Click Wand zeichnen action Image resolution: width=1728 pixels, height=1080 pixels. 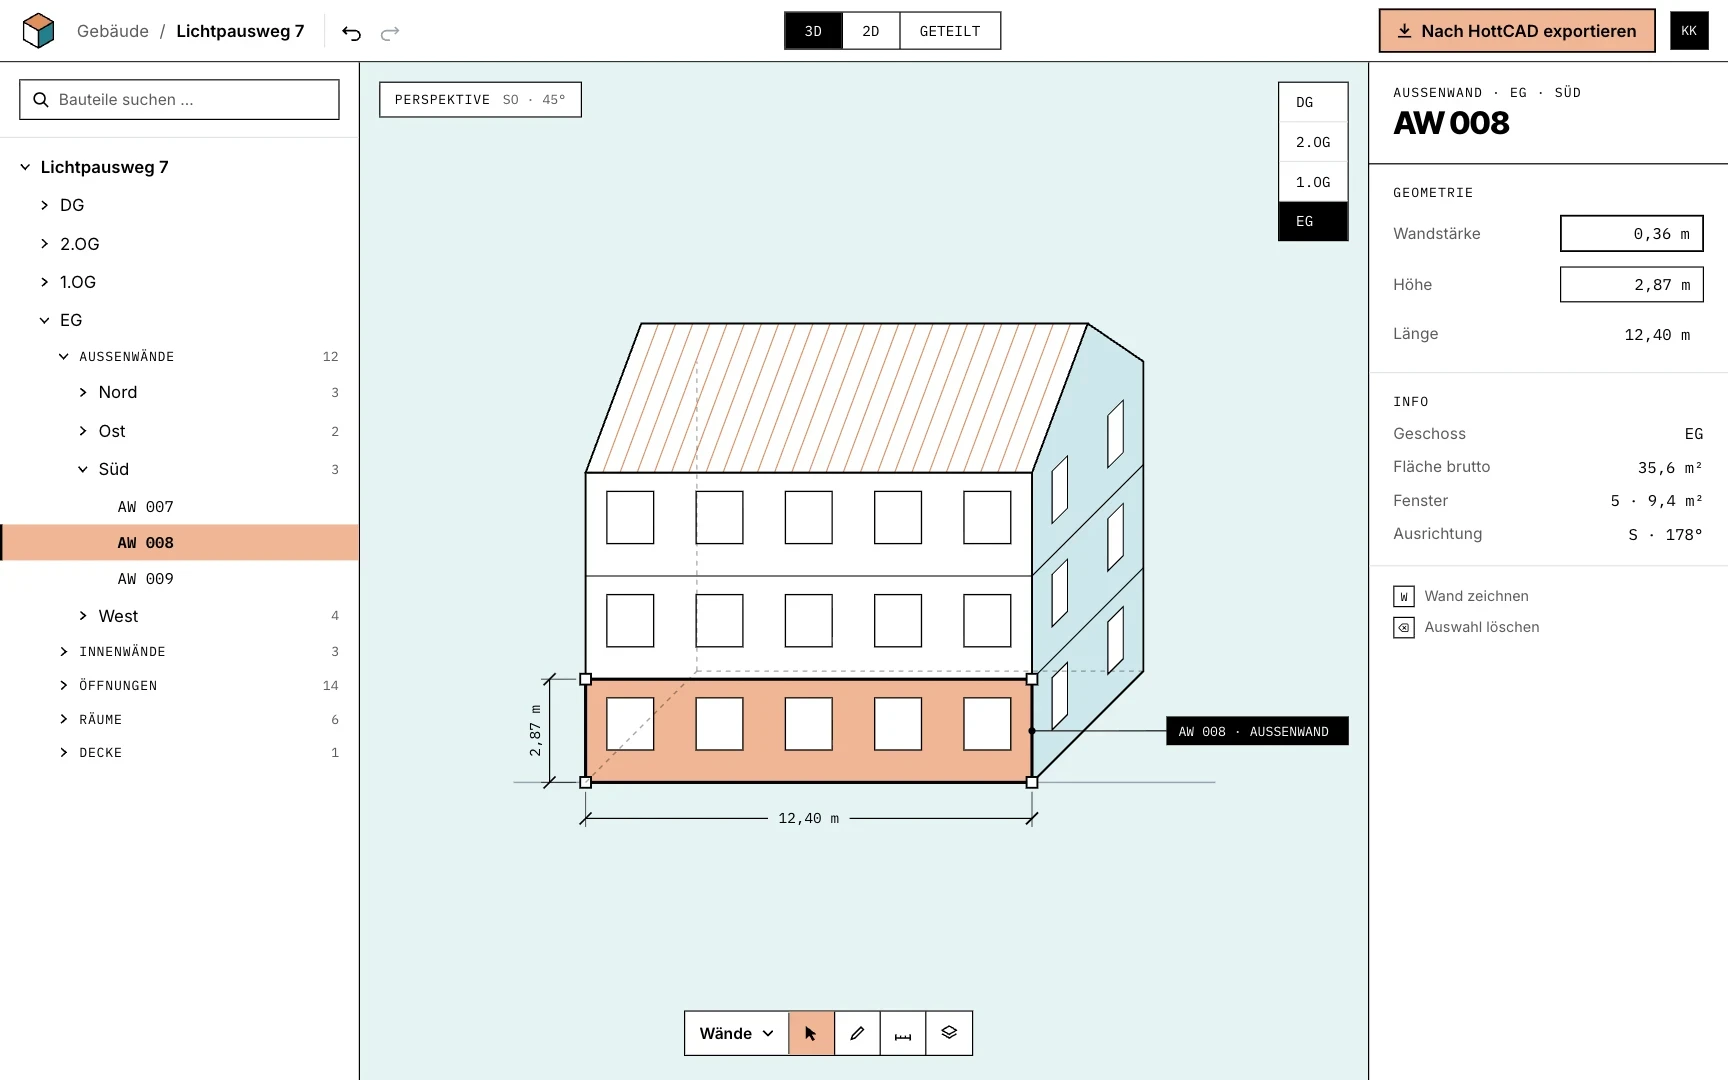[x=1476, y=597]
